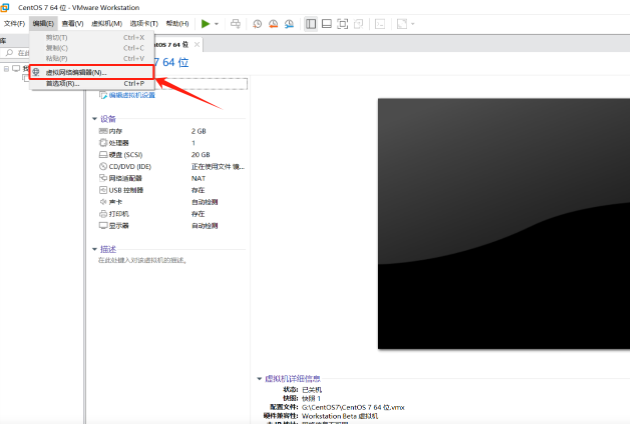Click the 硬盘 (SCSI) device row
The width and height of the screenshot is (630, 433).
click(x=172, y=155)
